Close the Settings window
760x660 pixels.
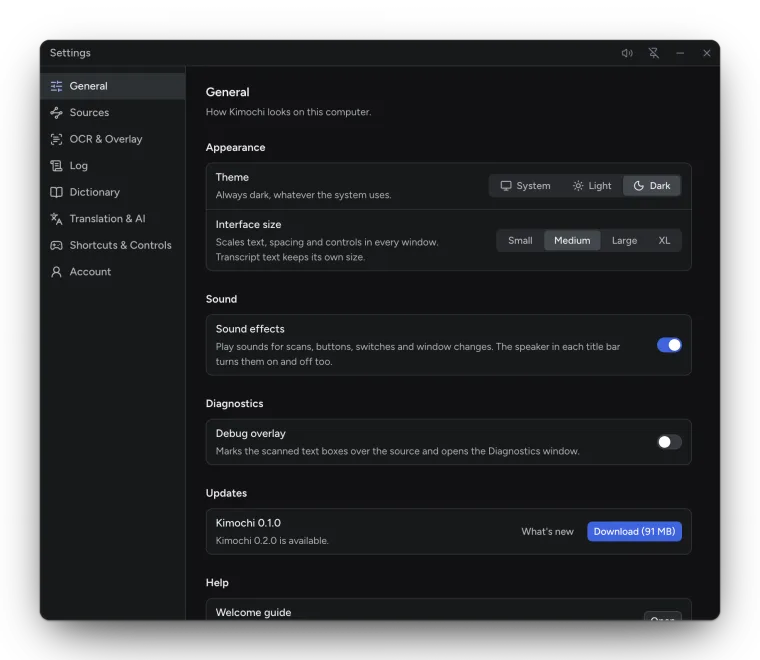coord(707,53)
